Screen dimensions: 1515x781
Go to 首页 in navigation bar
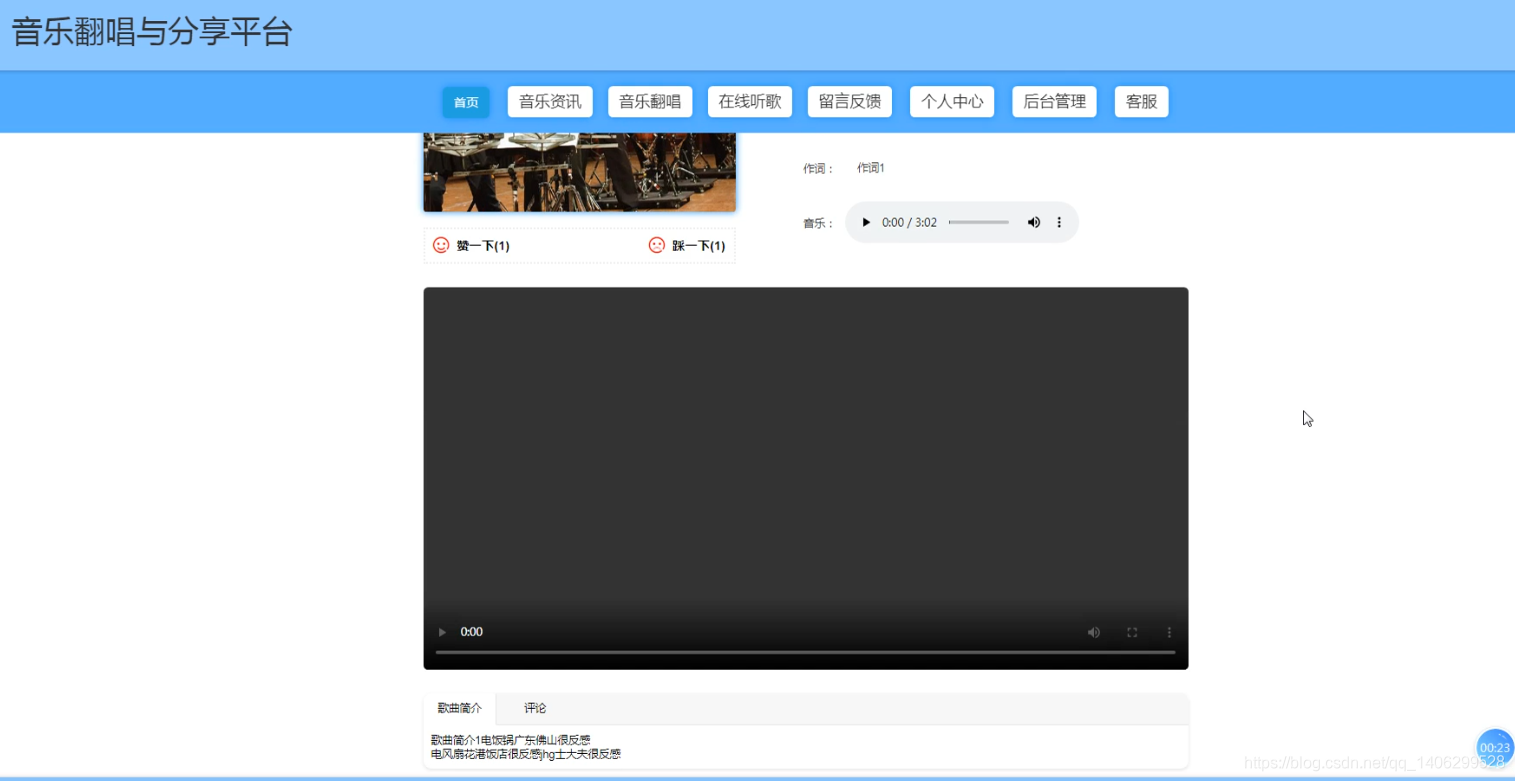(x=466, y=102)
